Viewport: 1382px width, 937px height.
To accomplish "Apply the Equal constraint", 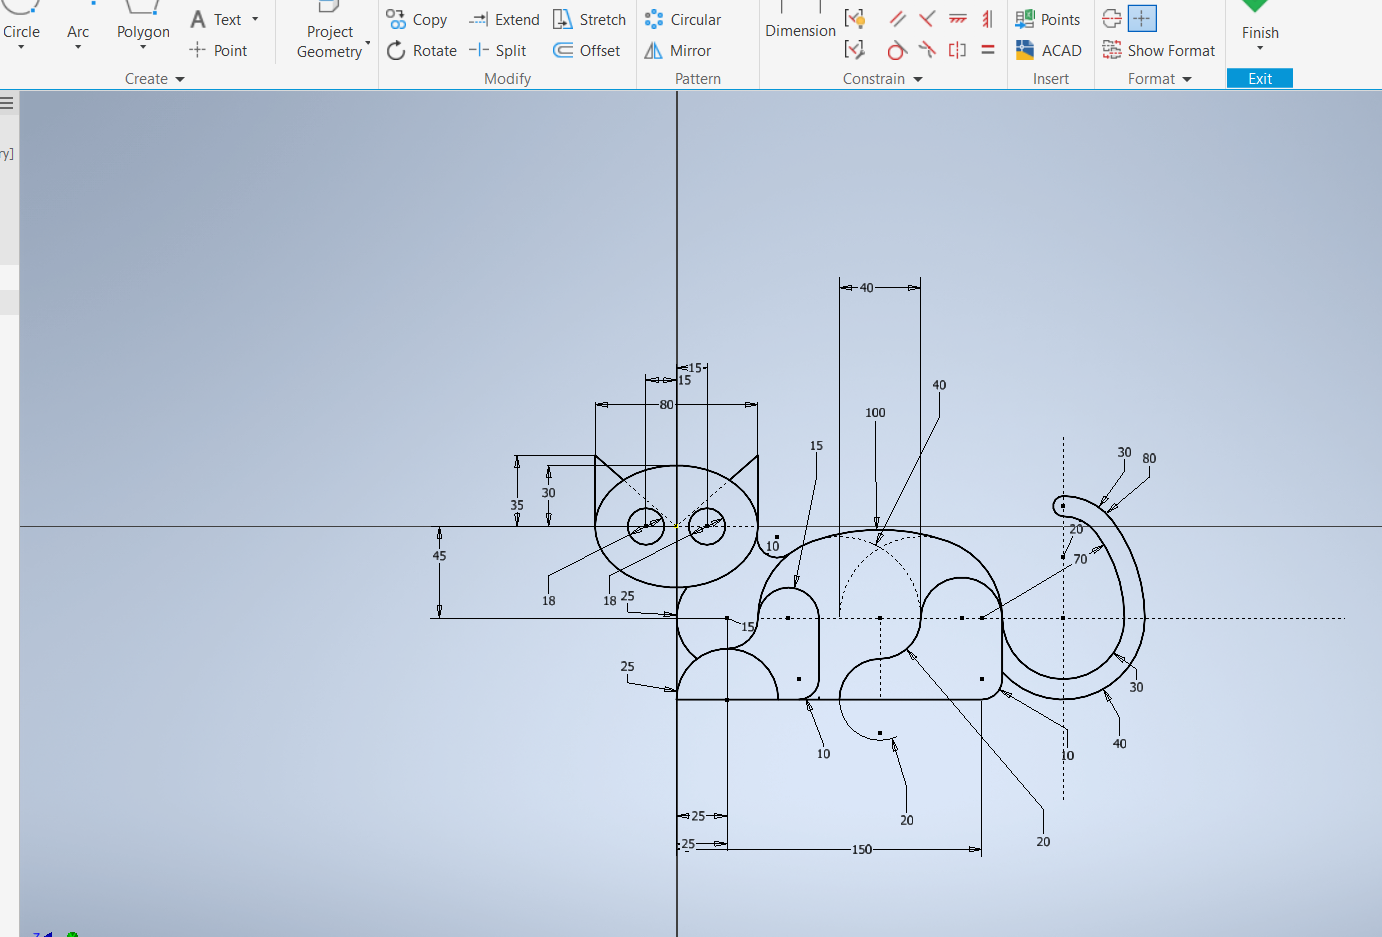I will (x=988, y=50).
